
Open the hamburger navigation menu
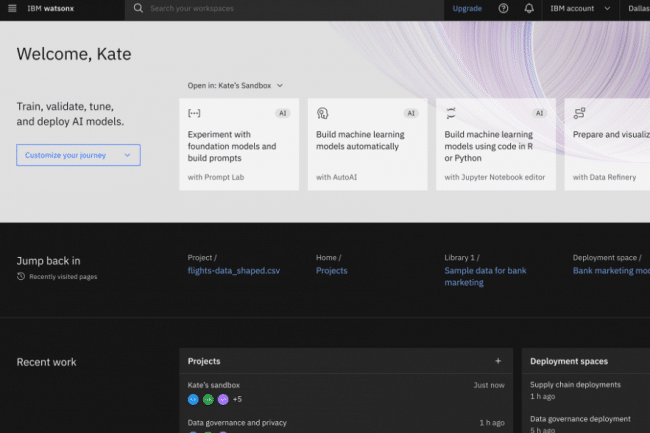[12, 8]
